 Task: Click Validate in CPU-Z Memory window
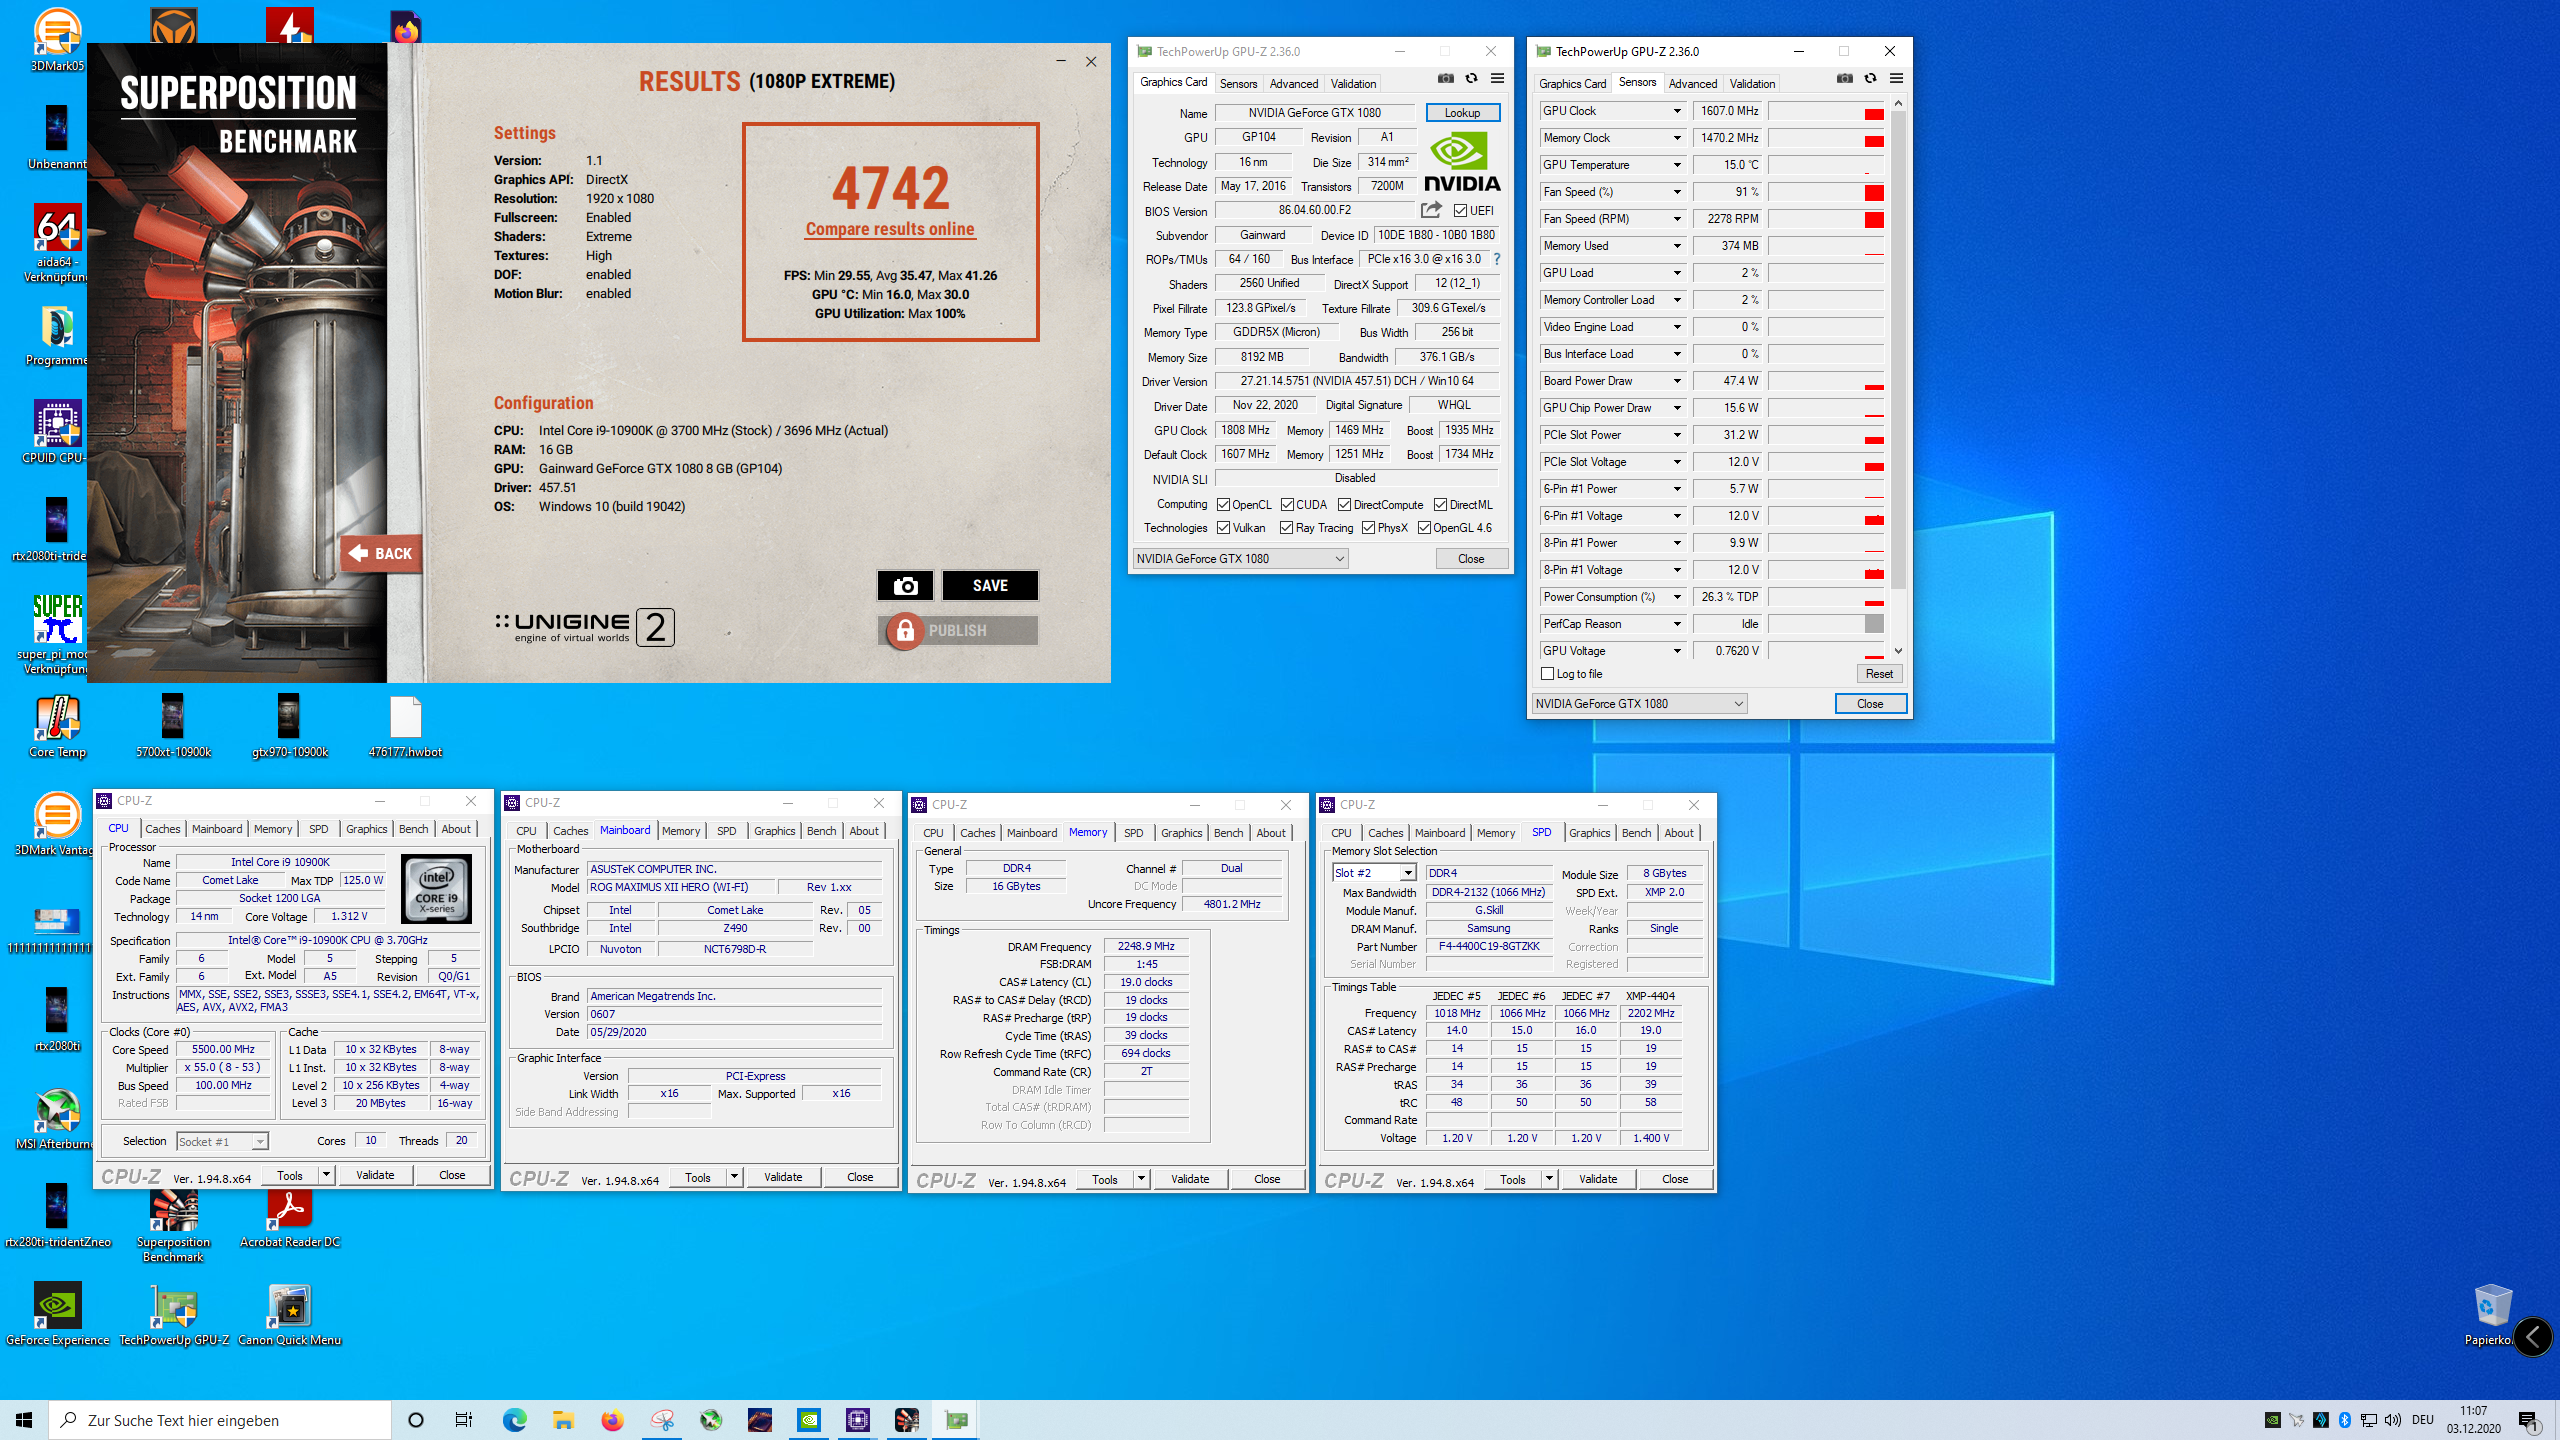point(1190,1179)
